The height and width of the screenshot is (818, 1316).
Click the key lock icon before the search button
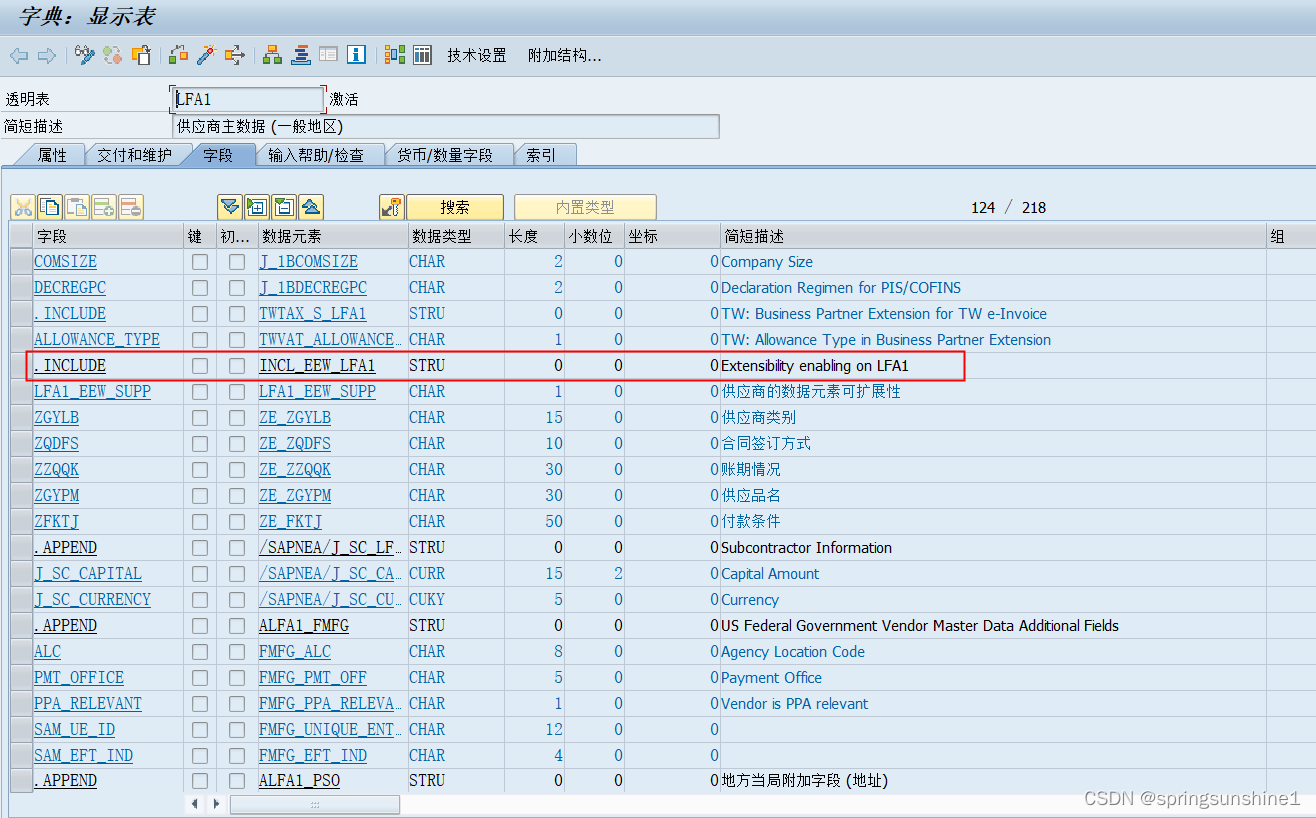click(x=389, y=207)
